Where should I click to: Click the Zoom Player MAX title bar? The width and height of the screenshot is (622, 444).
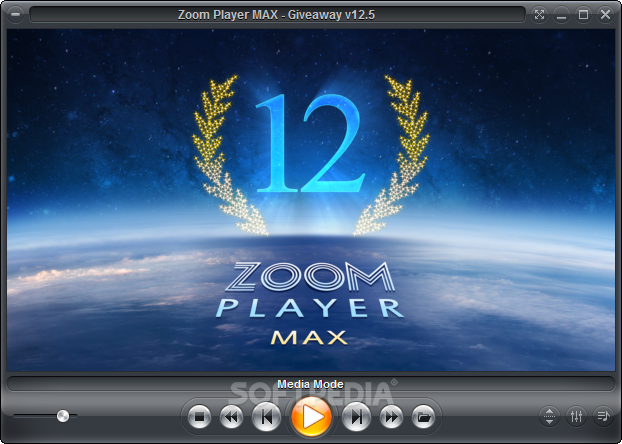coord(277,15)
